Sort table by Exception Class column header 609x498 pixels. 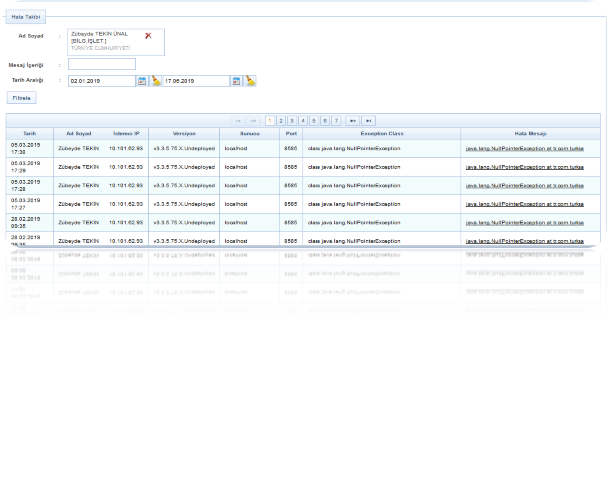click(381, 132)
